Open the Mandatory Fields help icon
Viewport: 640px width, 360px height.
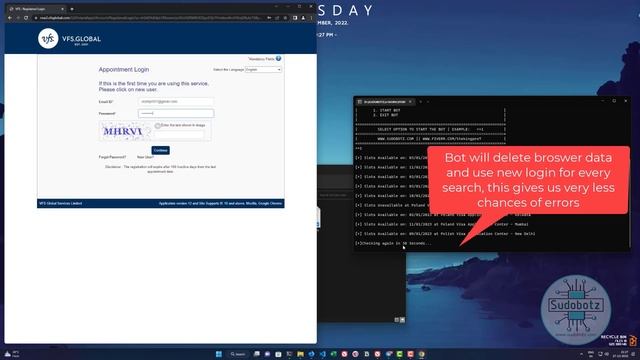point(278,59)
